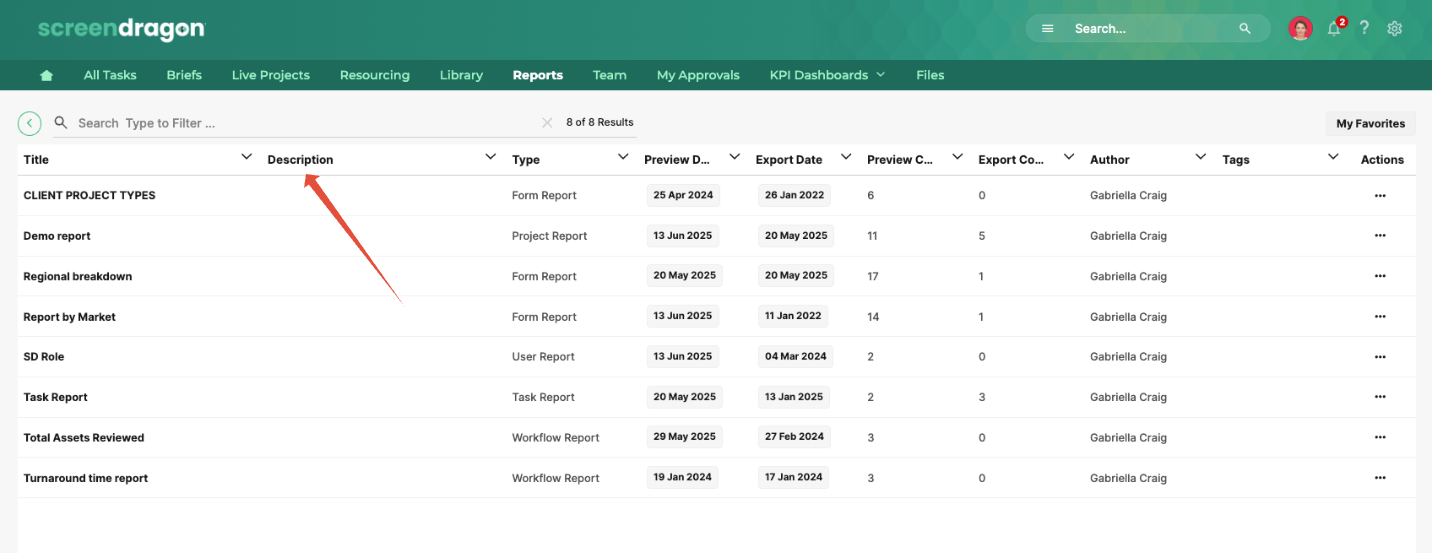Expand the Author column dropdown
Viewport: 1432px width, 553px height.
pos(1201,157)
